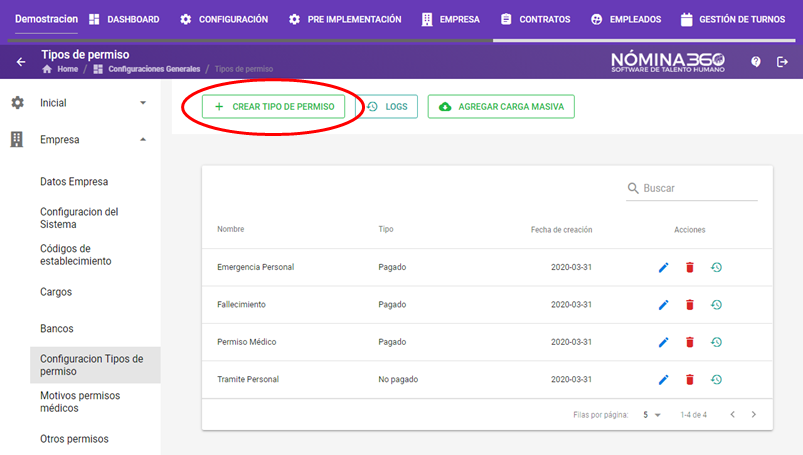Open Bancos in sidebar
This screenshot has height=455, width=803.
click(x=57, y=329)
